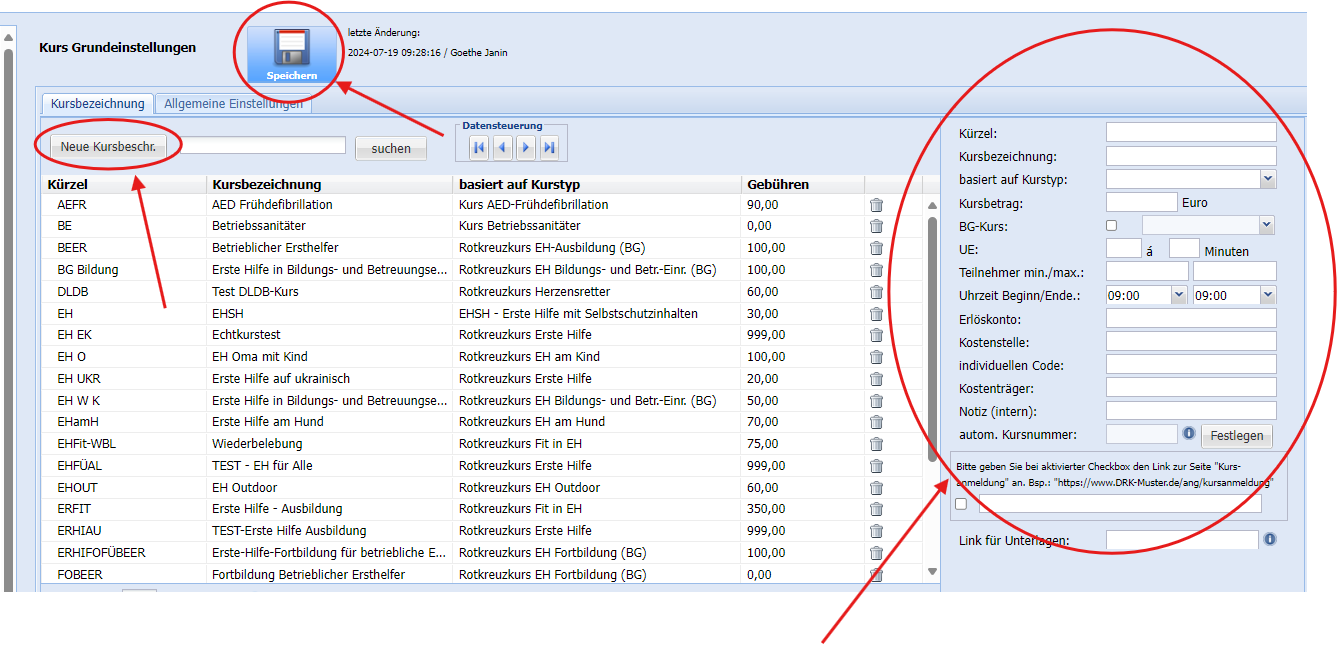1338x645 pixels.
Task: Toggle the Kursanmeldung link checkbox
Action: (x=961, y=504)
